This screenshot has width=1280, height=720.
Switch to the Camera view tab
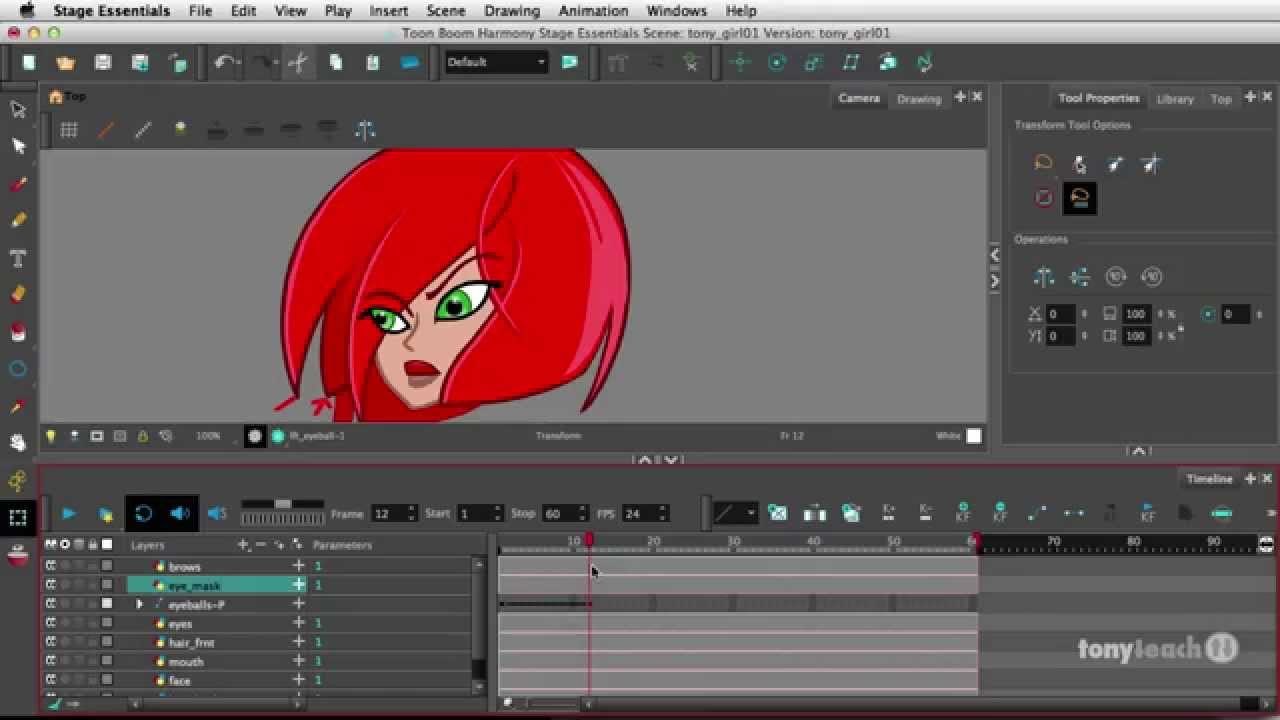point(859,98)
